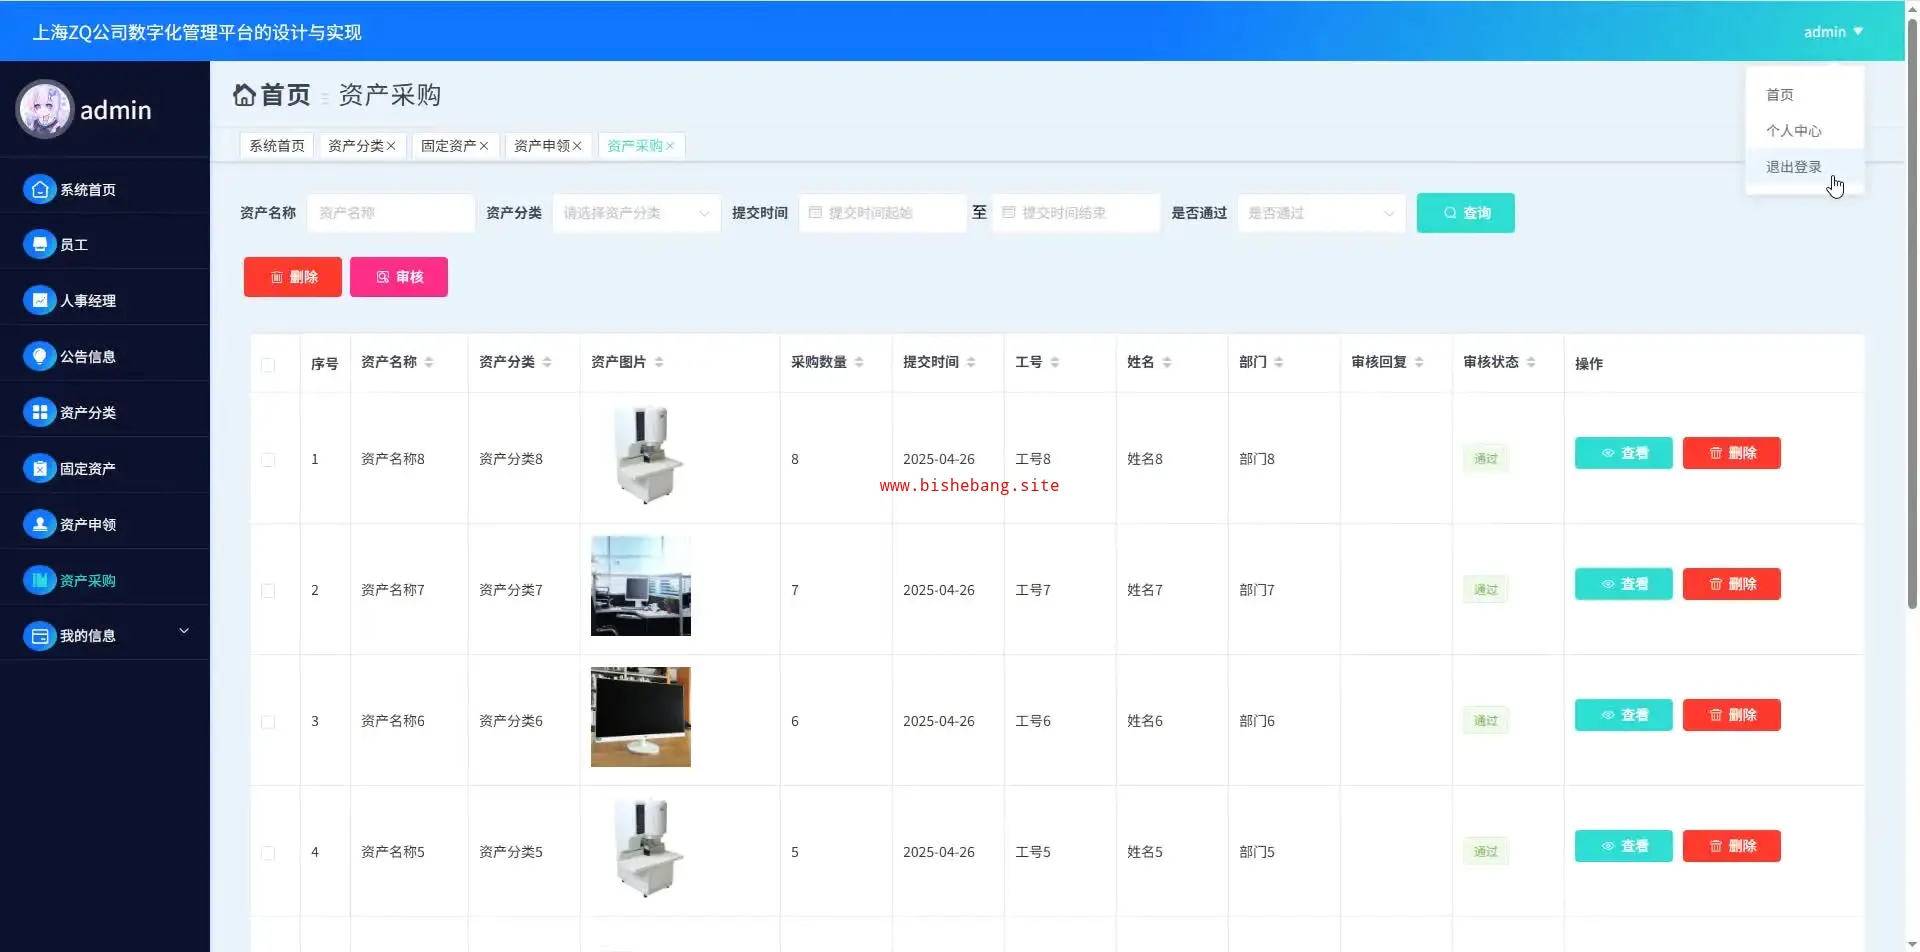Select the checkbox for row 资产名称6
This screenshot has width=1920, height=952.
[268, 722]
